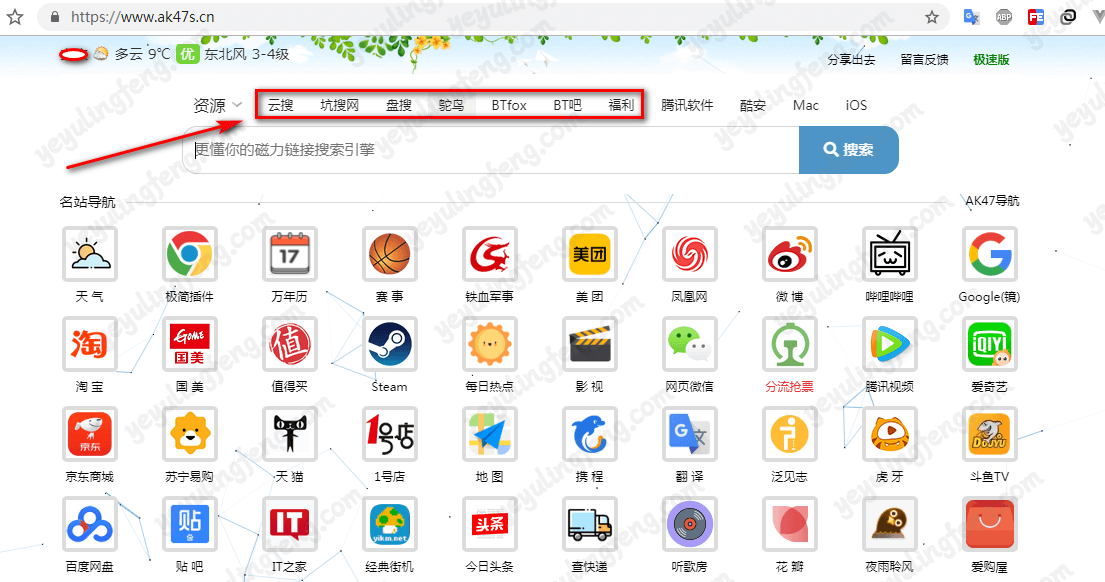The image size is (1105, 582).
Task: Open the 影视 clapperboard icon
Action: [590, 344]
